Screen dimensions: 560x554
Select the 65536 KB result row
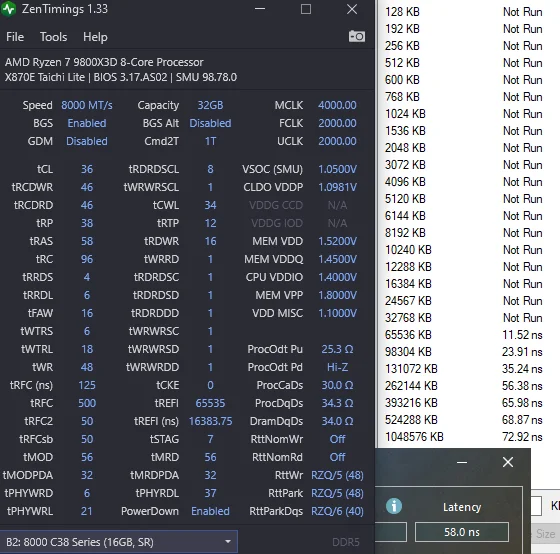[x=464, y=335]
